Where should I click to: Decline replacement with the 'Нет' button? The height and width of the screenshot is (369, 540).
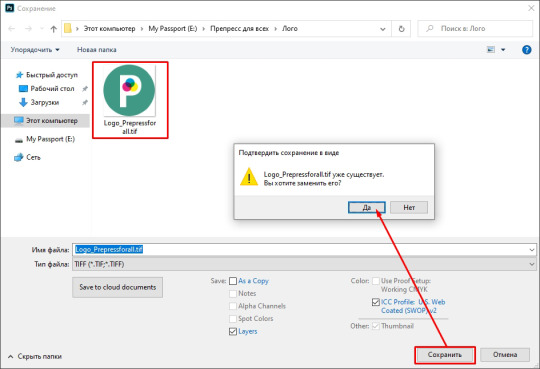(409, 207)
